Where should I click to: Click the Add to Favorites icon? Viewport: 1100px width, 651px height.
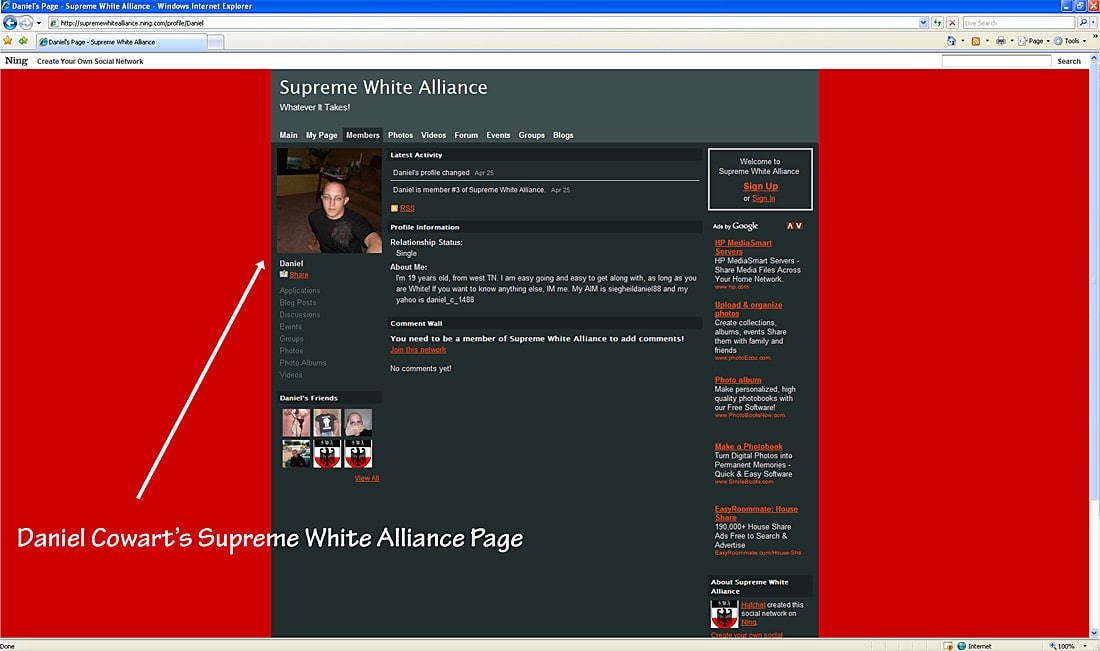[23, 41]
